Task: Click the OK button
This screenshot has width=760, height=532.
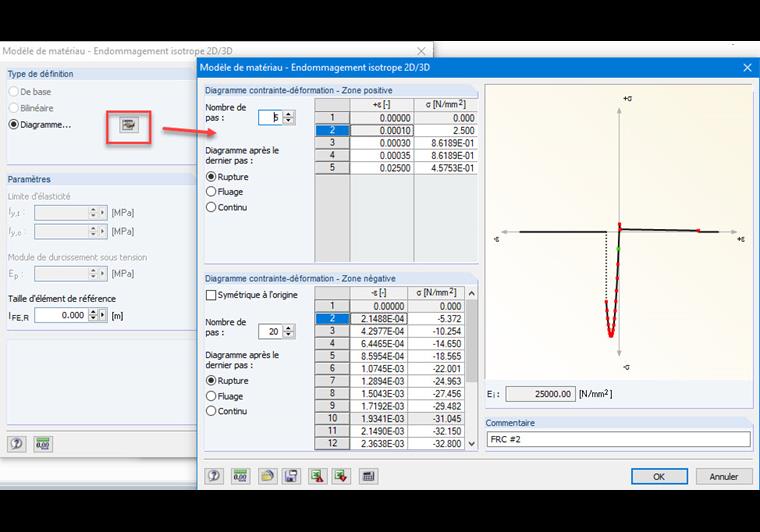Action: tap(659, 476)
